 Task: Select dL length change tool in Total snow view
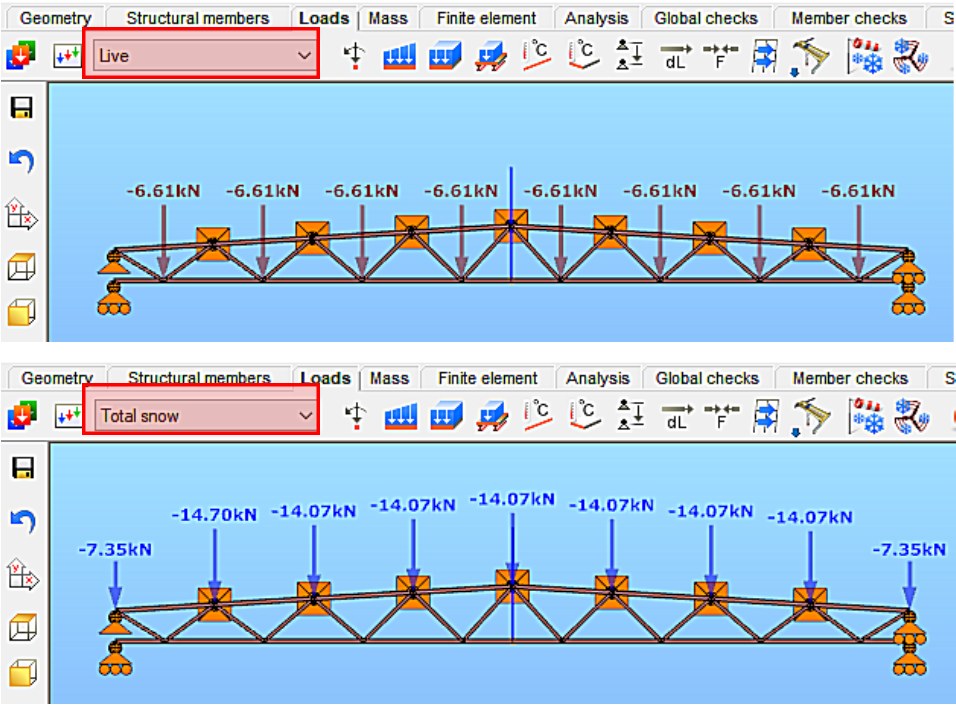click(677, 416)
